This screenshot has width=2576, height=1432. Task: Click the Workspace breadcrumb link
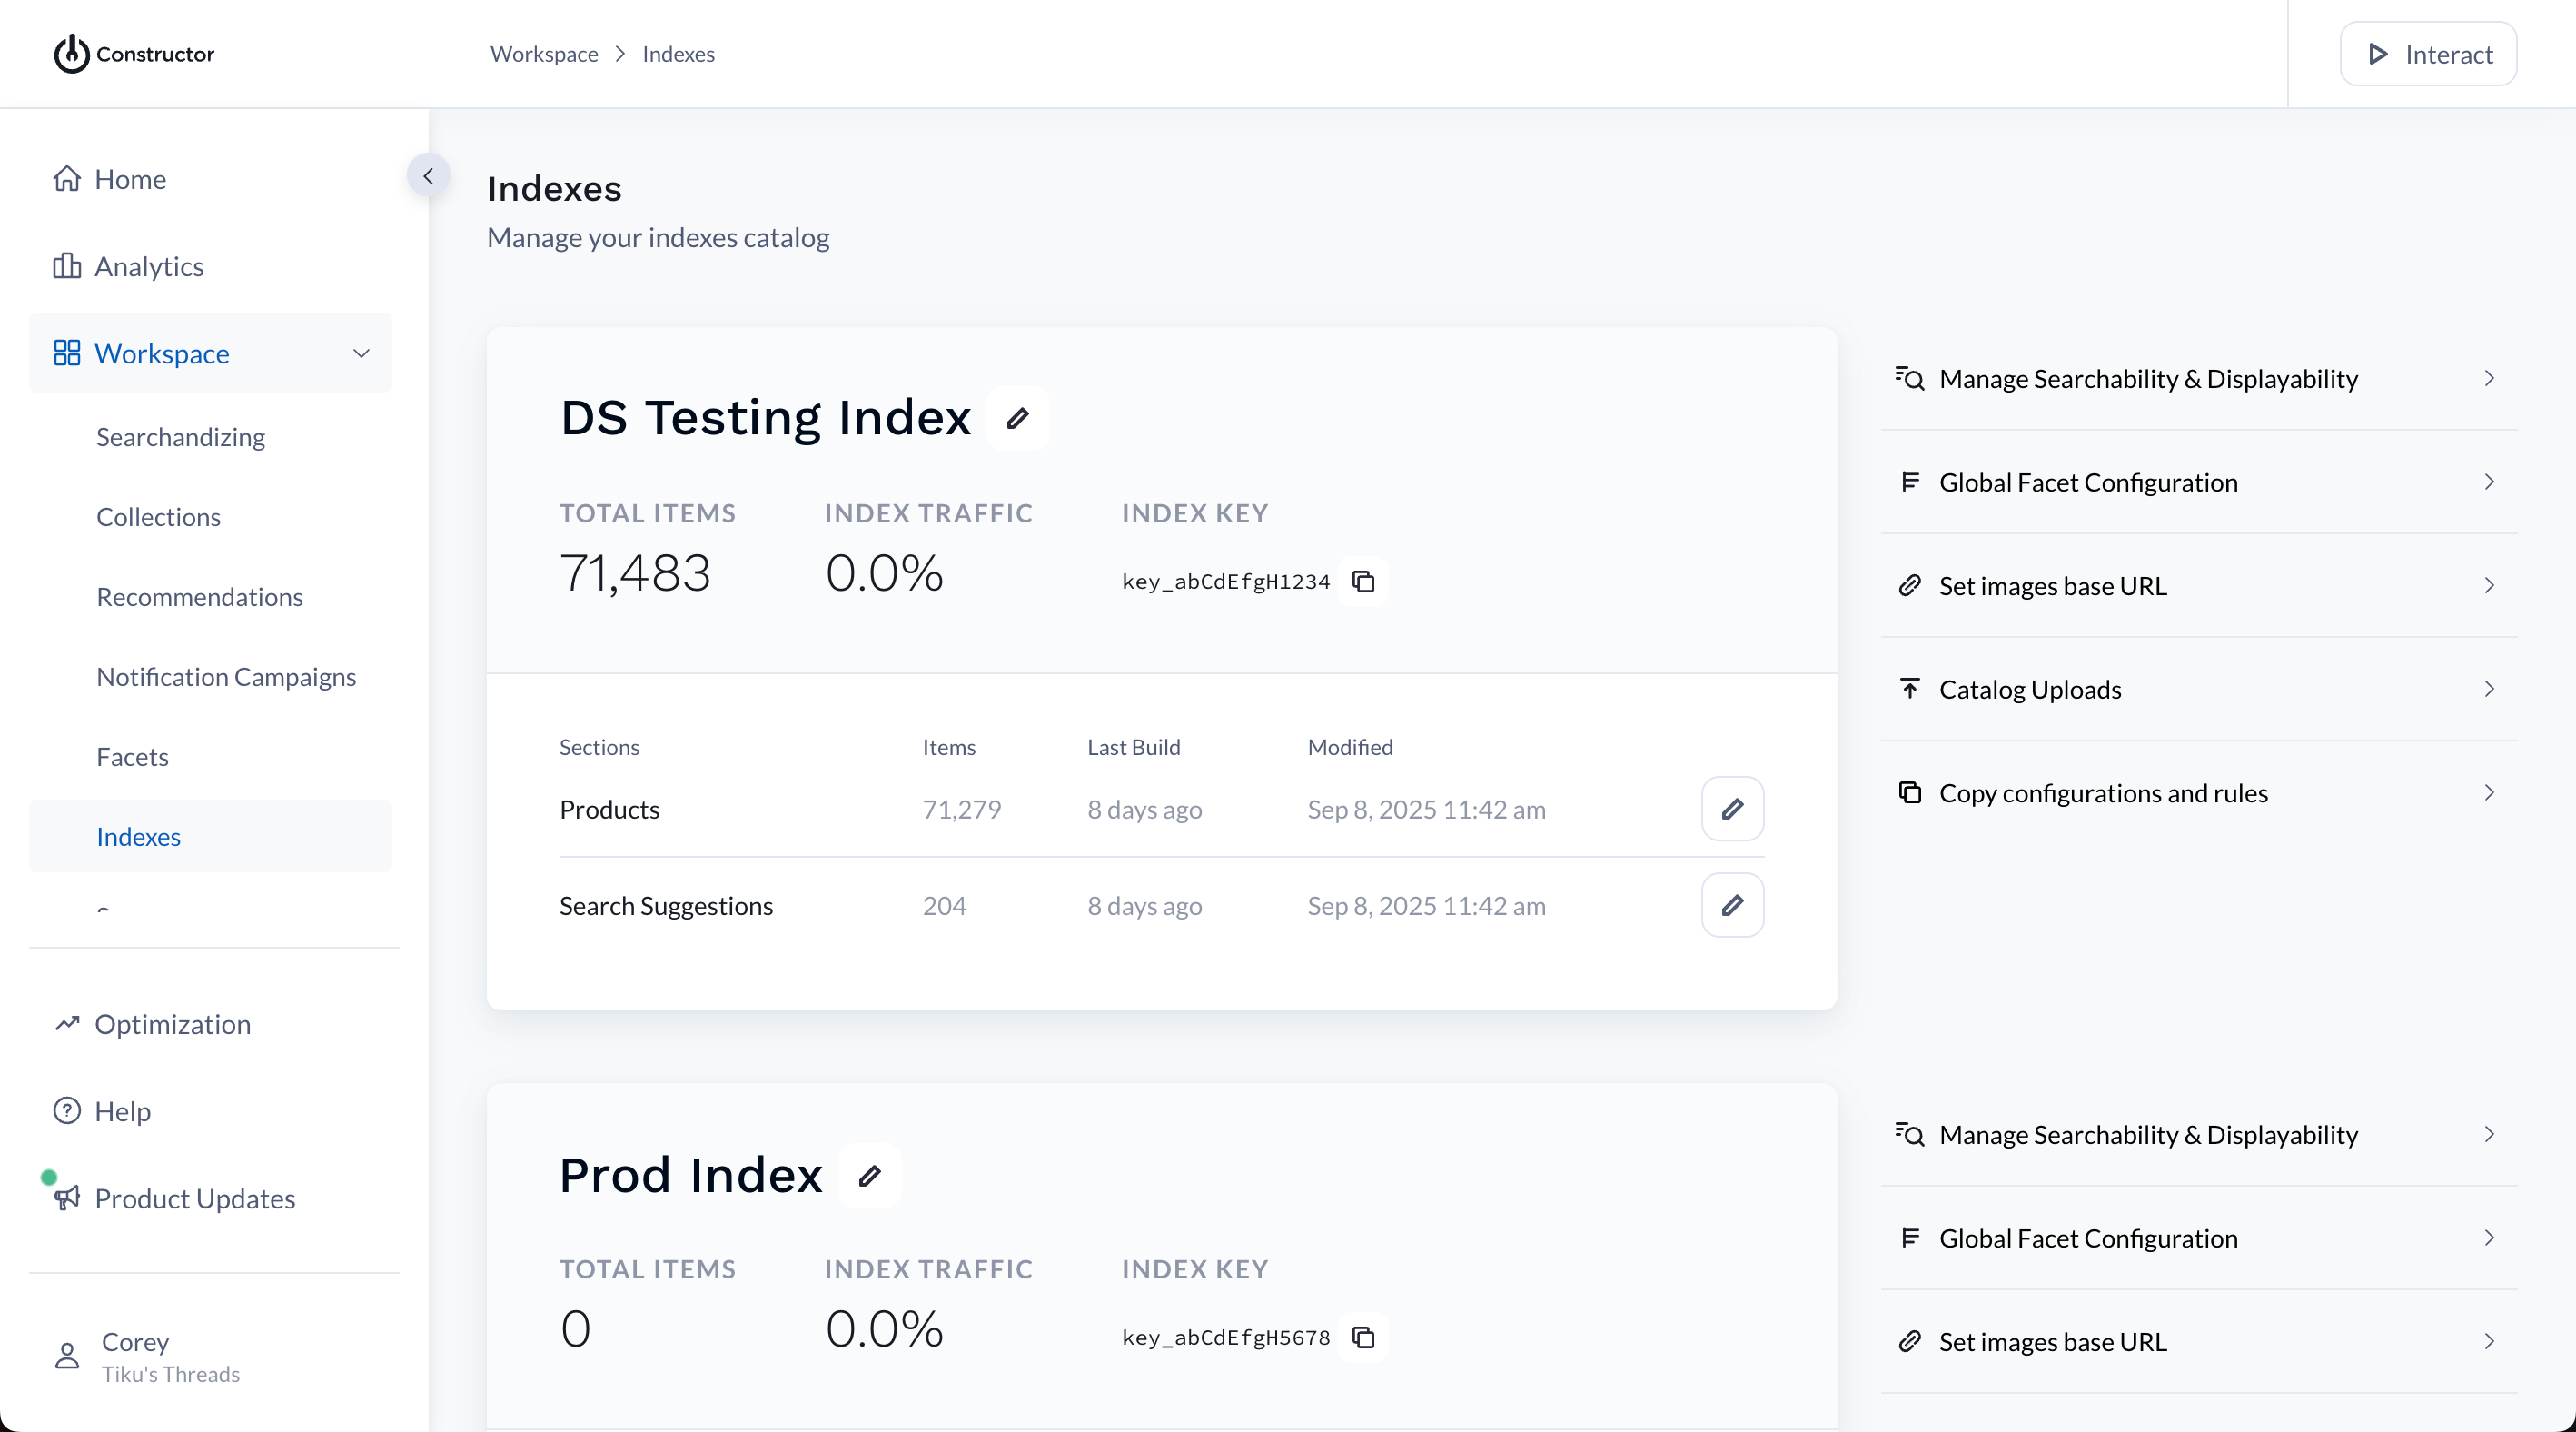click(544, 54)
